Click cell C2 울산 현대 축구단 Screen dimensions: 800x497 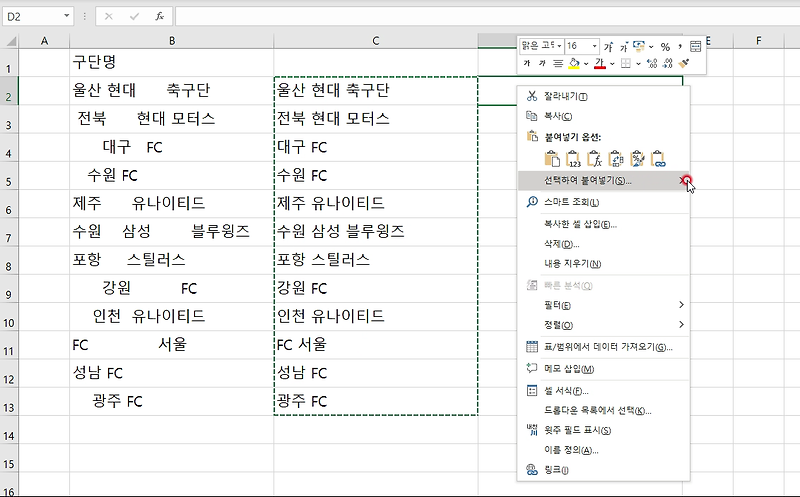[376, 91]
